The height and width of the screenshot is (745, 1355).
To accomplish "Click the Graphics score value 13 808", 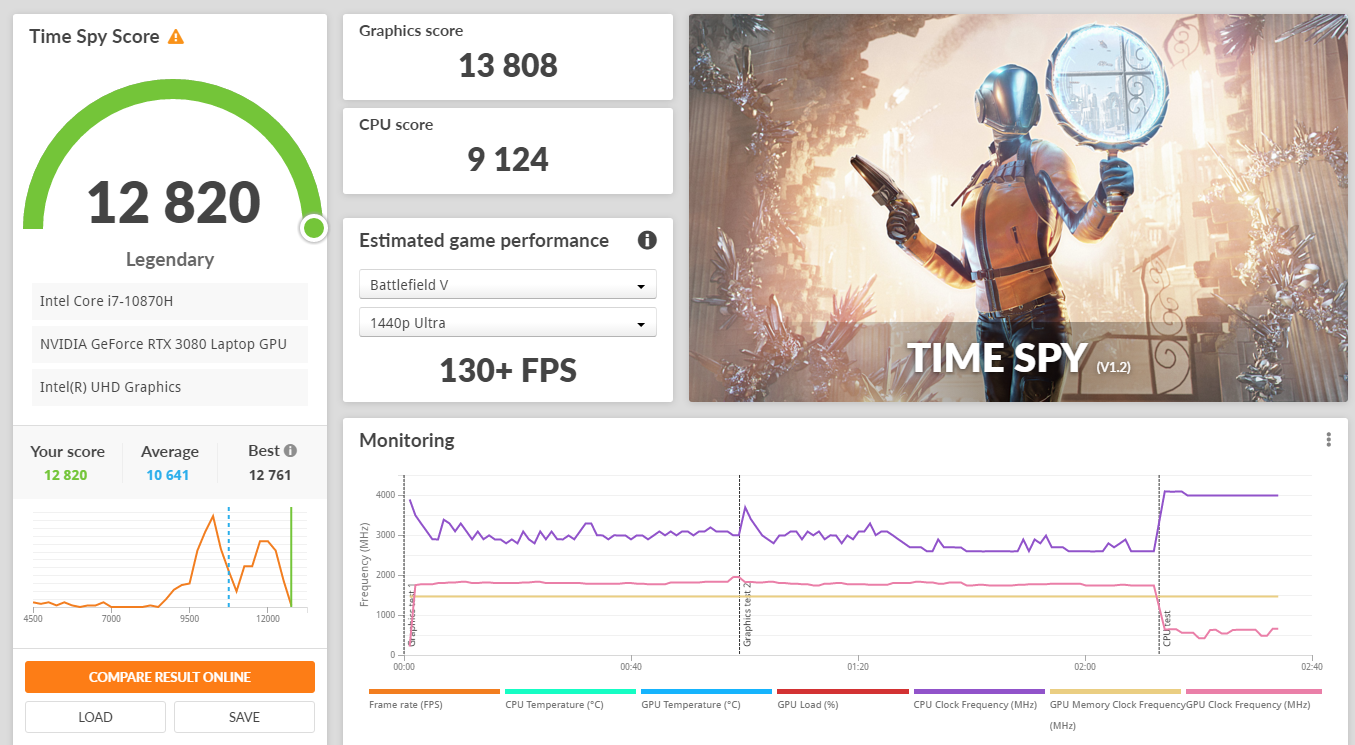I will point(508,66).
